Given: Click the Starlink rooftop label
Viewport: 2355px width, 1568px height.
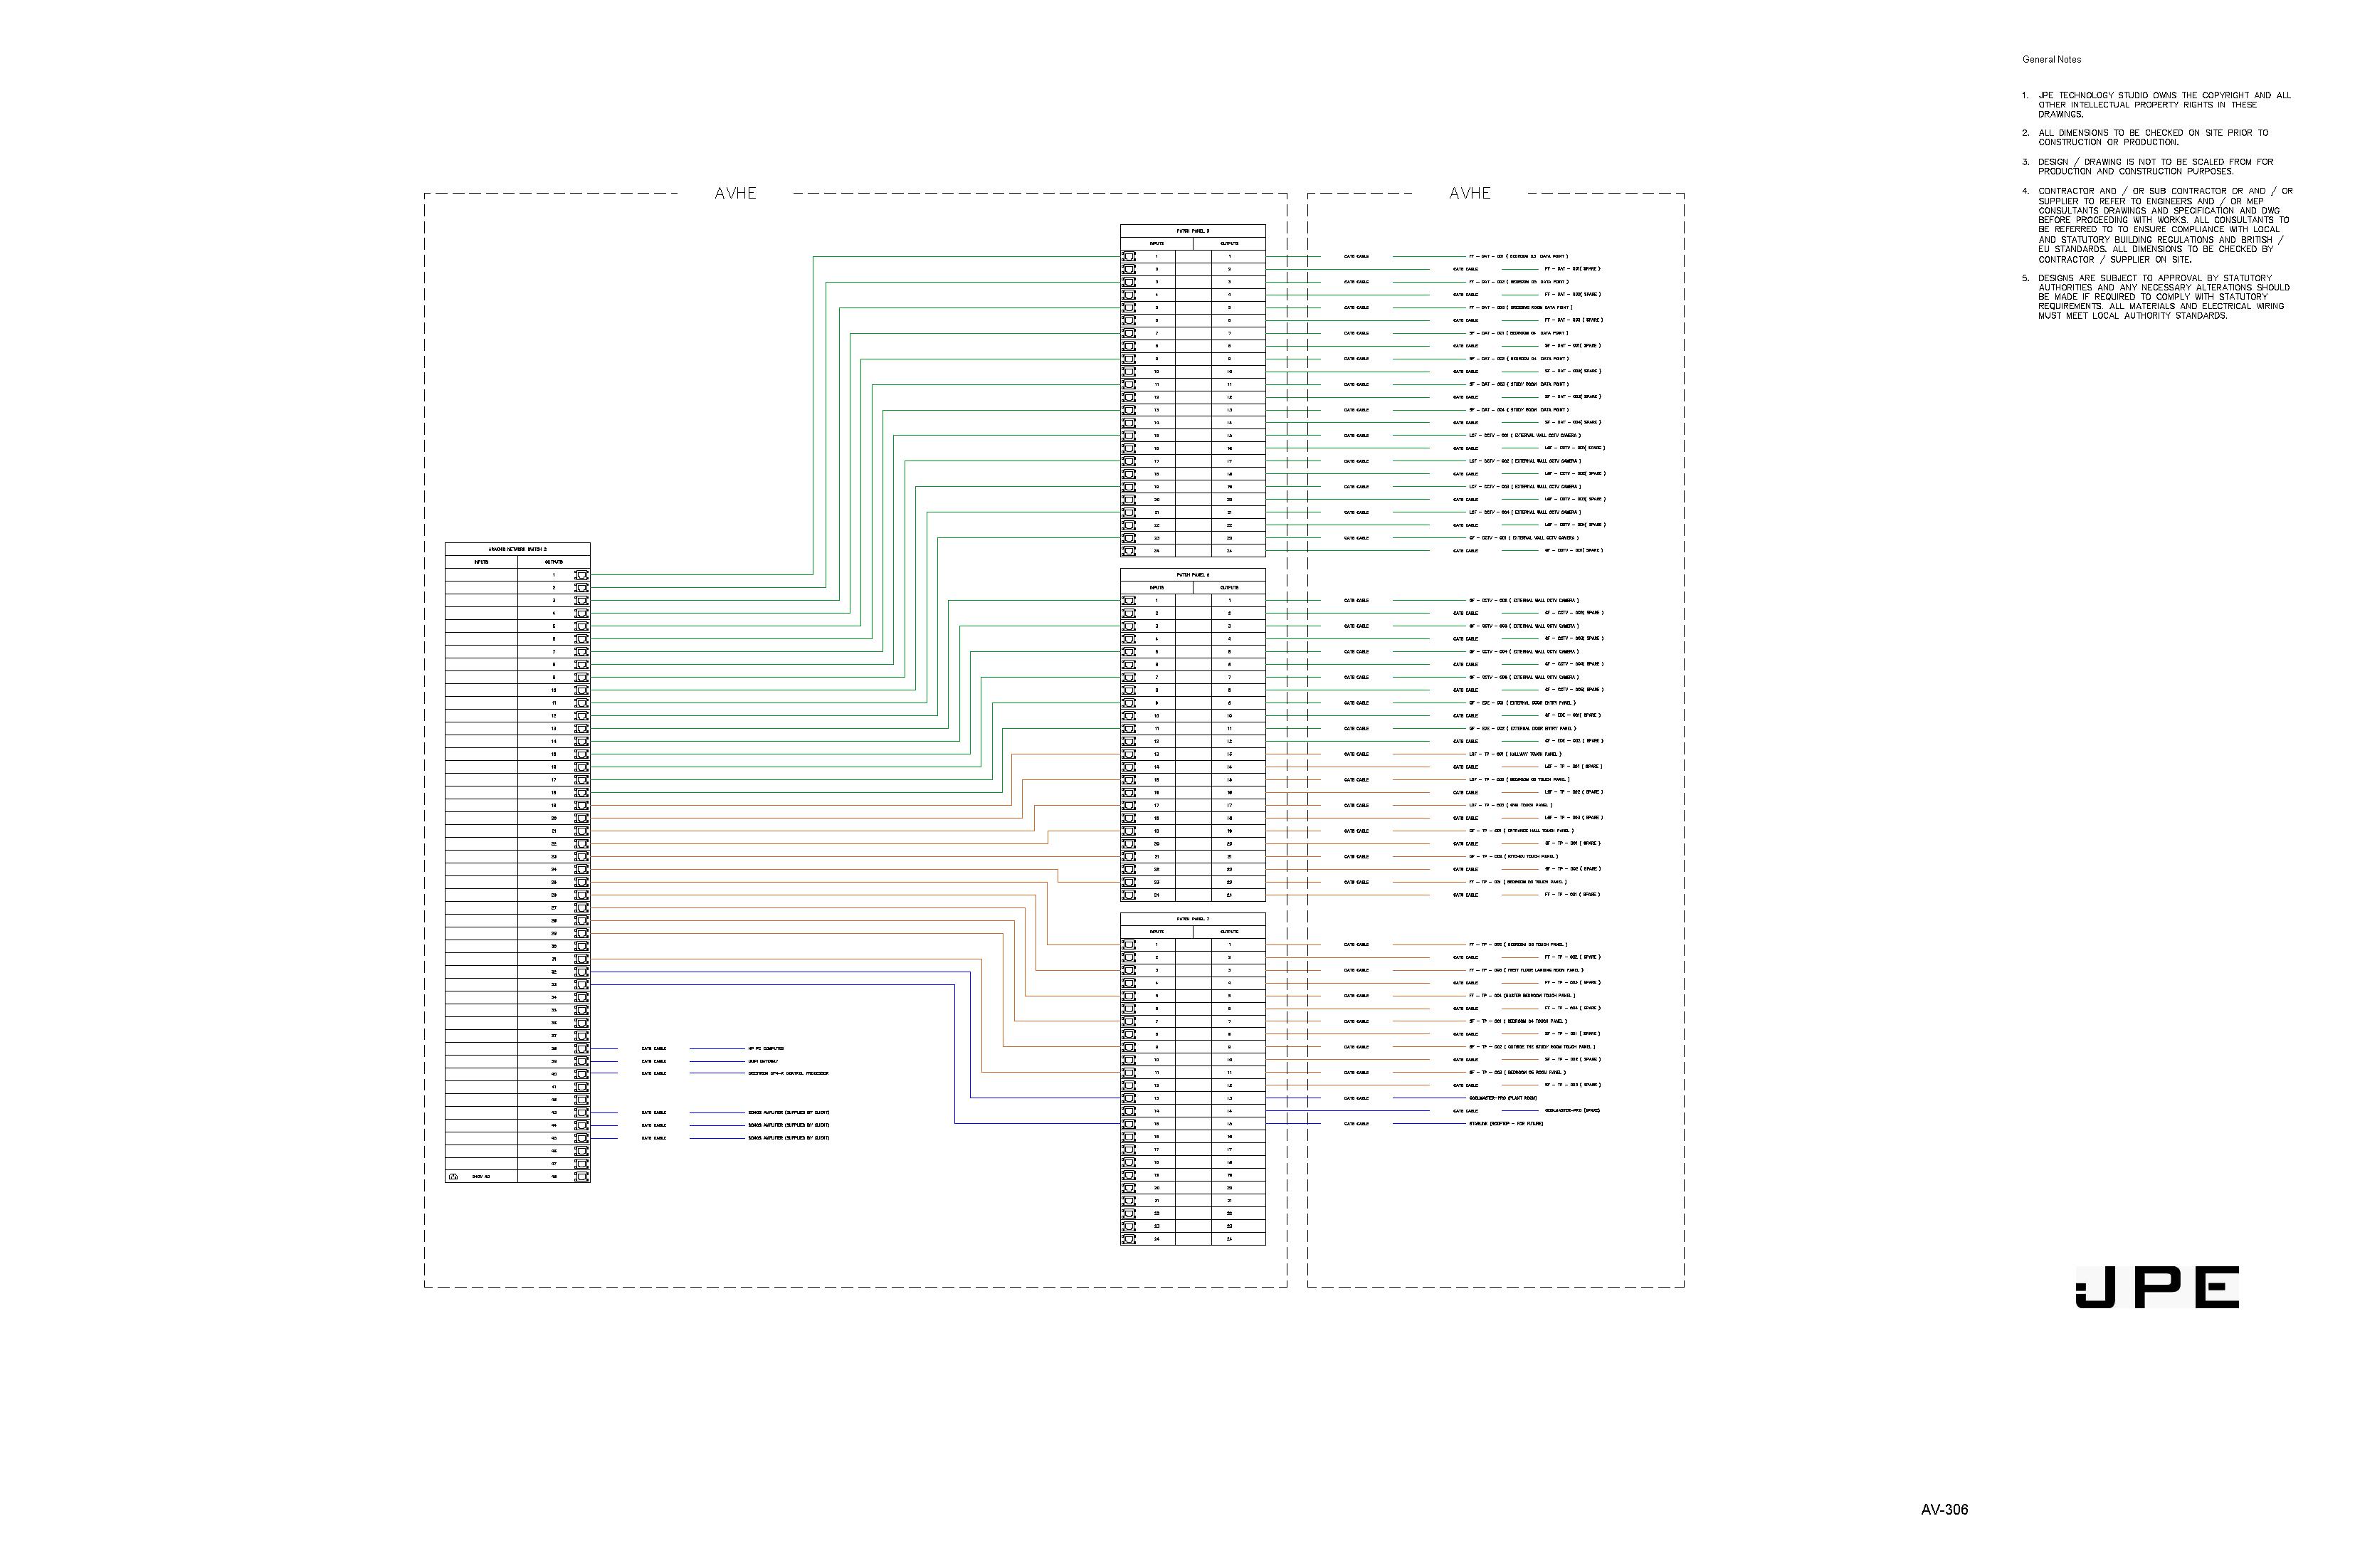Looking at the screenshot, I should pyautogui.click(x=1505, y=1124).
